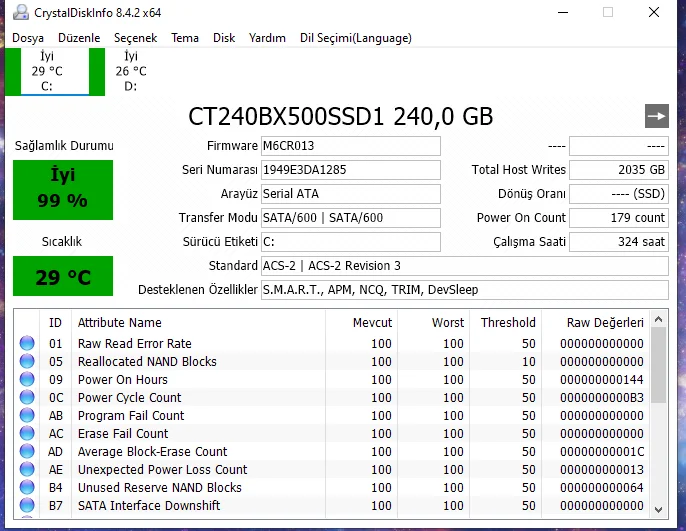Click the 29 °C temperature button

63,276
